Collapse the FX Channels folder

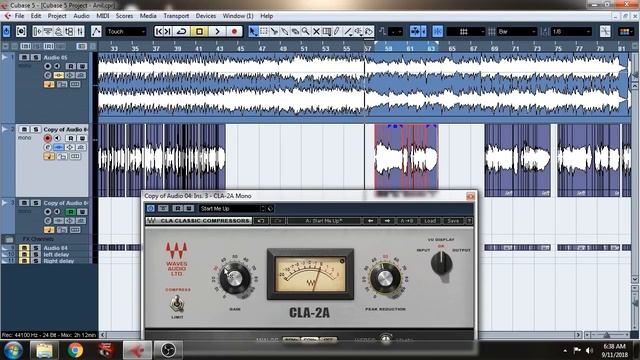coord(9,239)
